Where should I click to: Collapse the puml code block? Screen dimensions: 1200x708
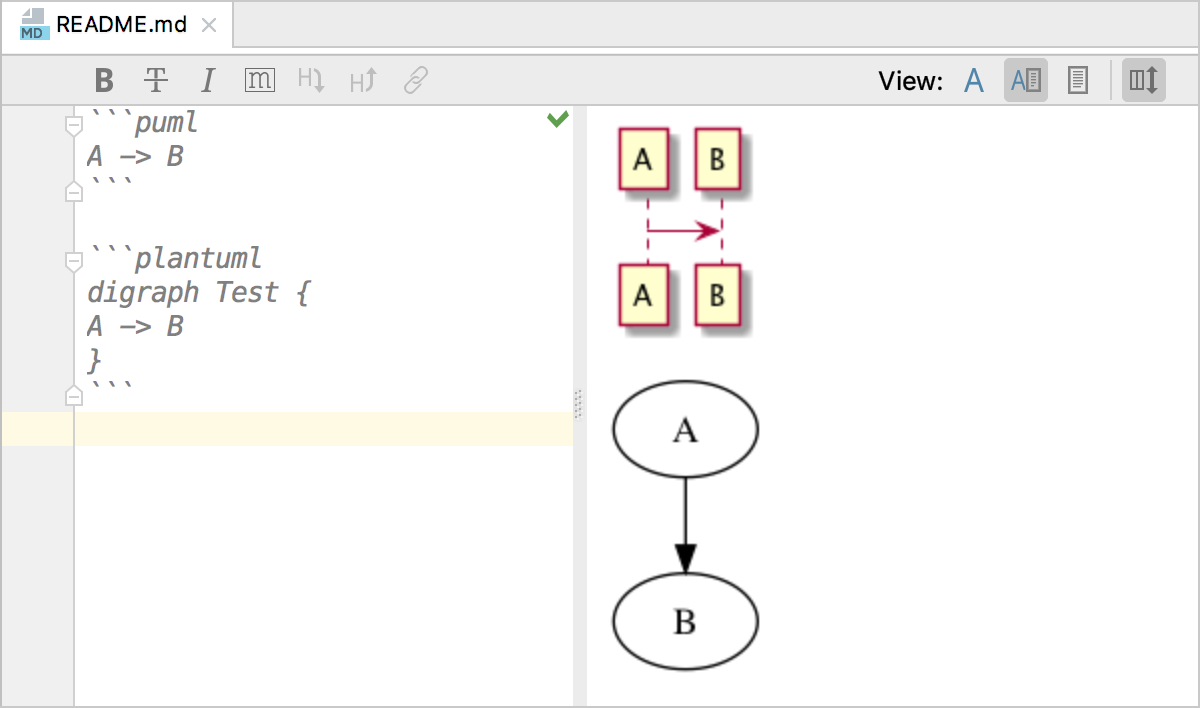[73, 126]
